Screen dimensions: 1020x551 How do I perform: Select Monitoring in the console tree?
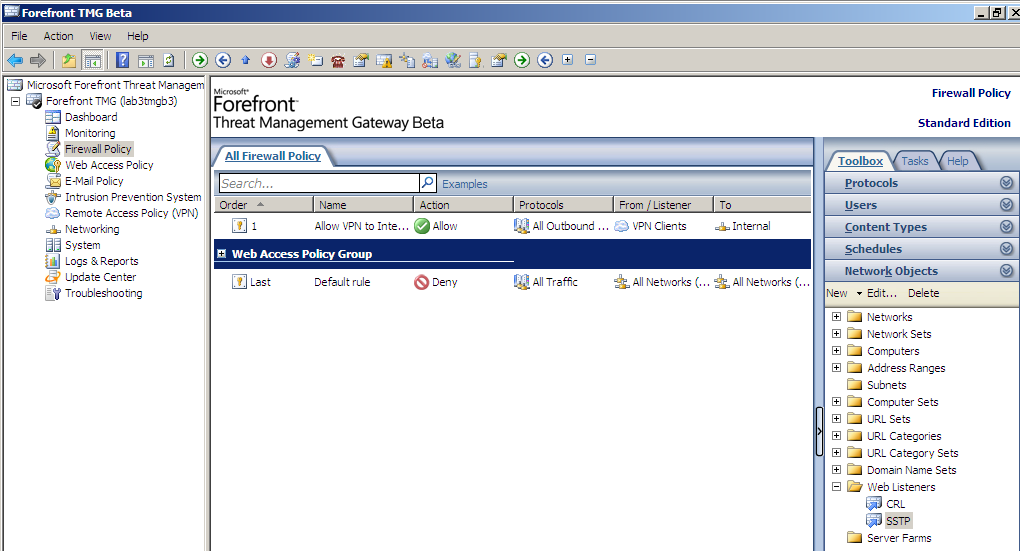point(90,133)
